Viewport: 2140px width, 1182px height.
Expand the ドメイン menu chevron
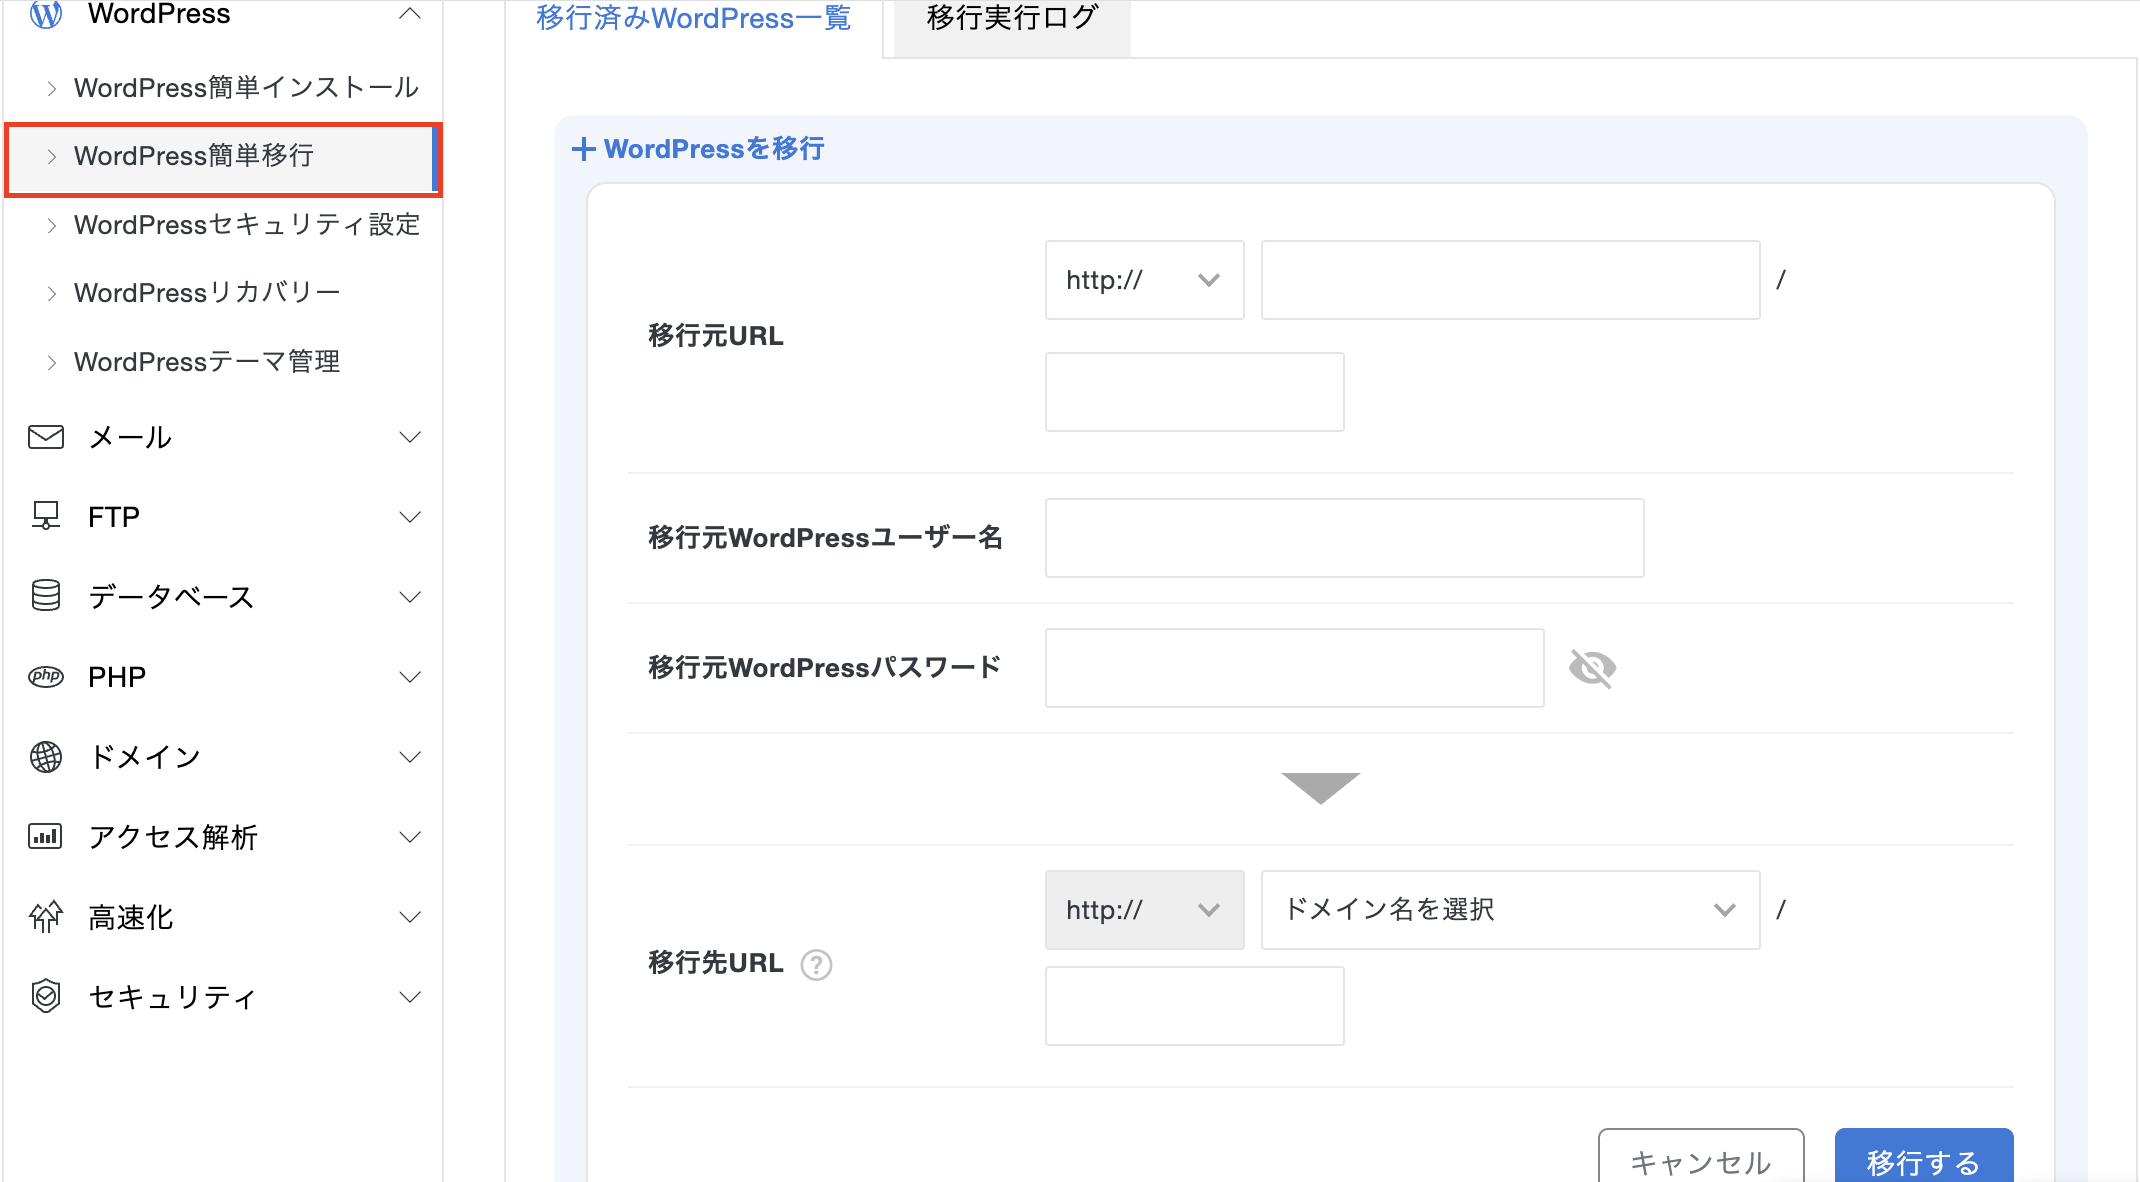tap(409, 757)
